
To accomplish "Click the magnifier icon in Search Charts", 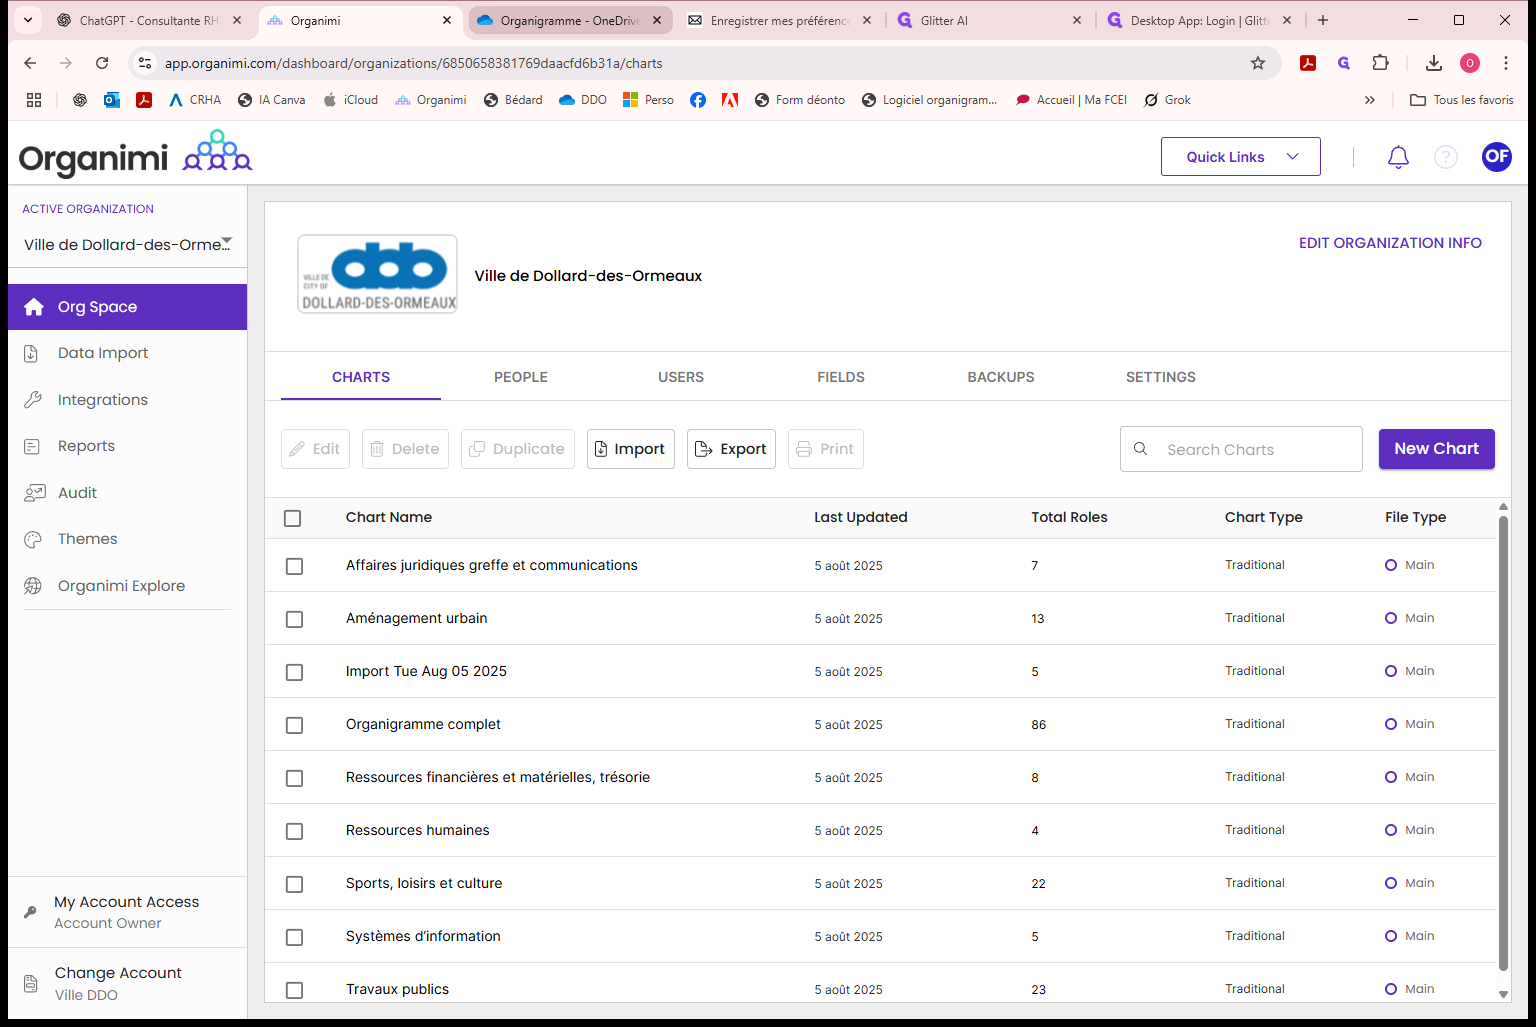I will 1140,449.
